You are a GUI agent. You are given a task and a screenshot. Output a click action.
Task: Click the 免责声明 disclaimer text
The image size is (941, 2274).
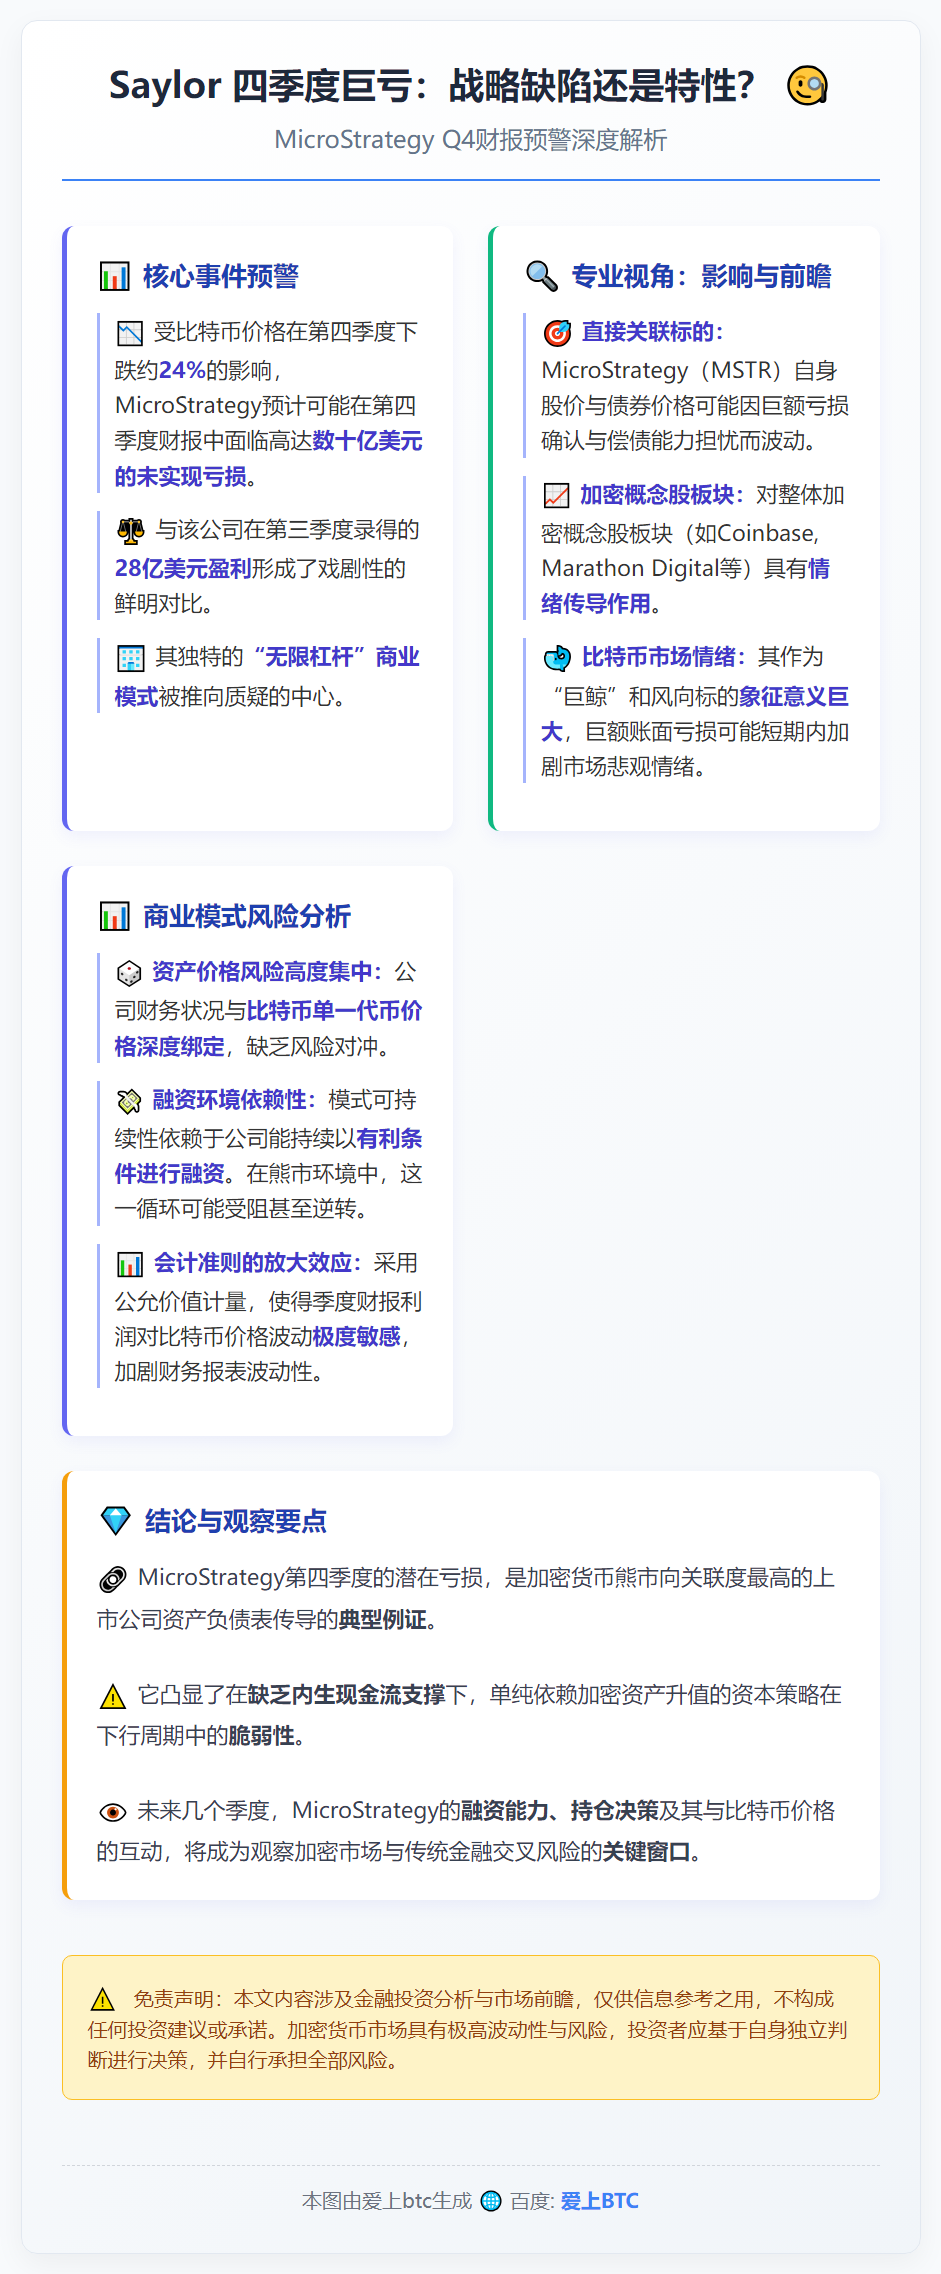[468, 2029]
